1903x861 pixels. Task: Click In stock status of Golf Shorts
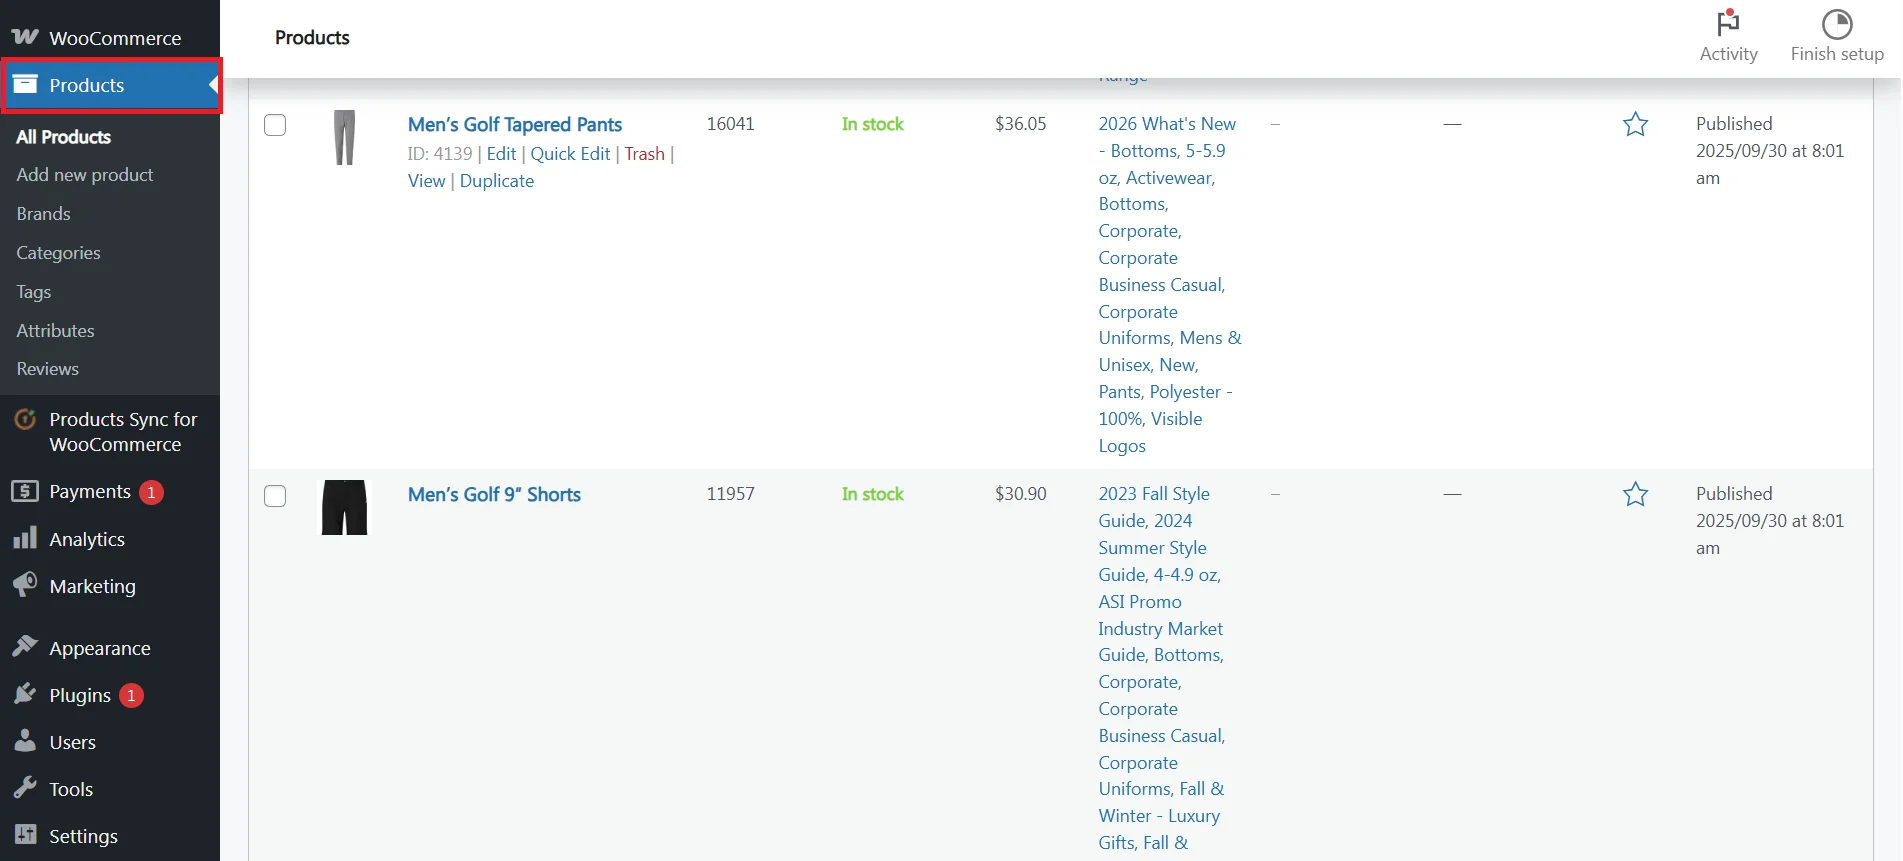[872, 494]
